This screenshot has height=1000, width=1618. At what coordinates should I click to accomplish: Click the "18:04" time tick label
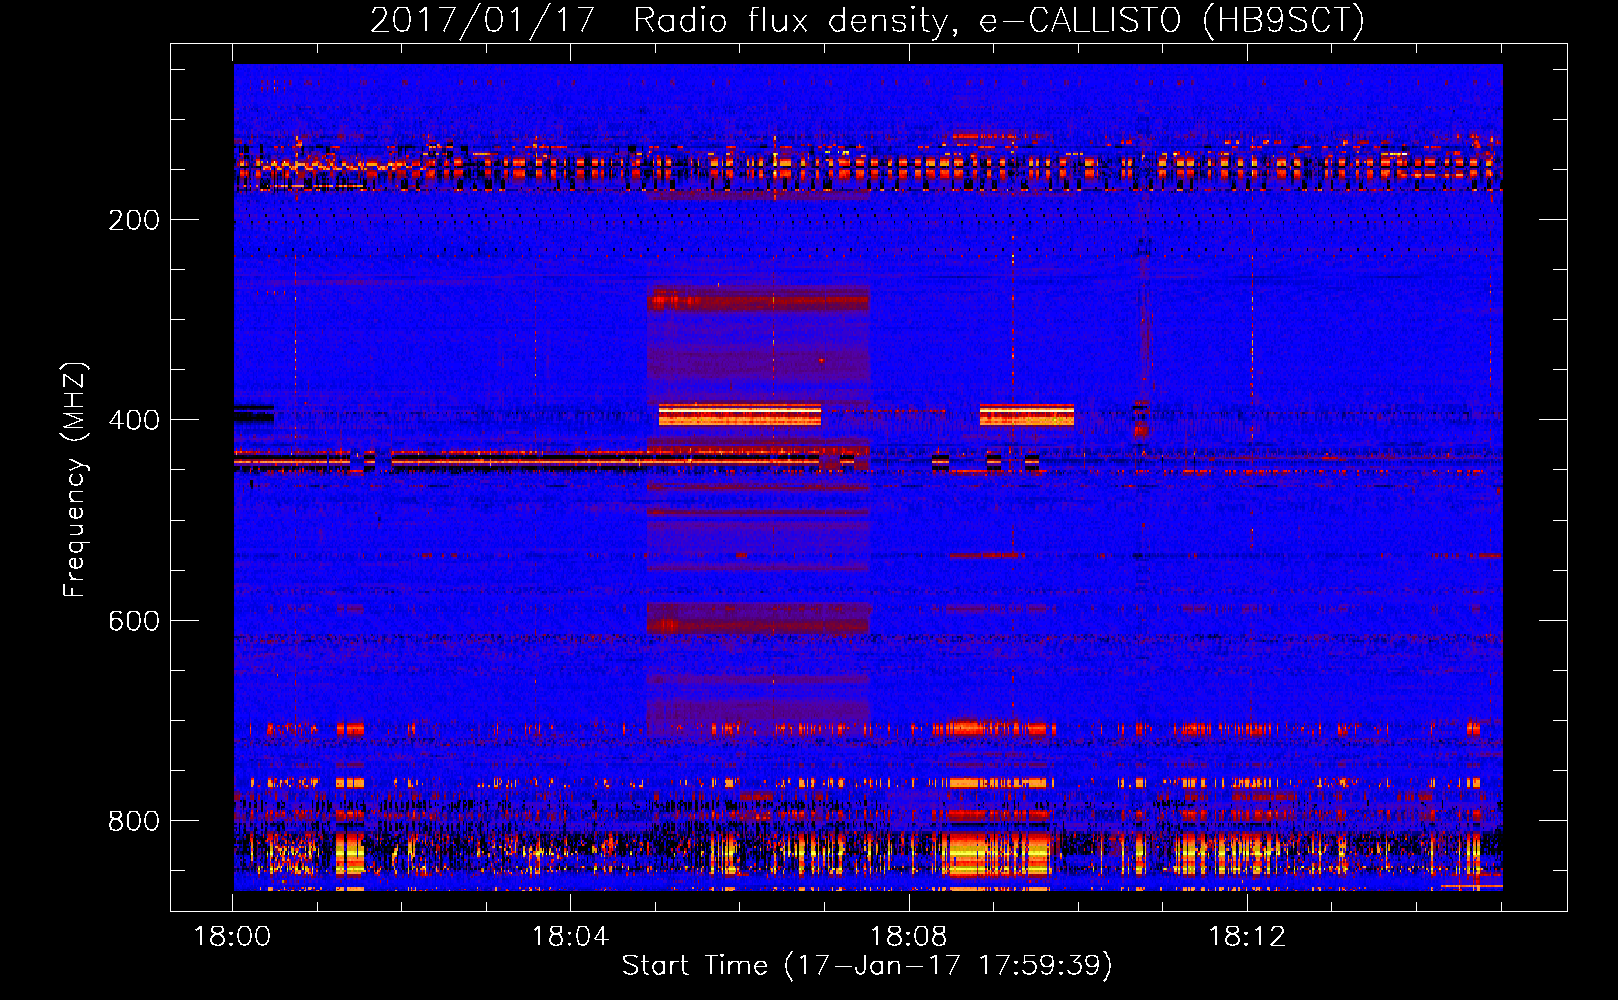(570, 937)
